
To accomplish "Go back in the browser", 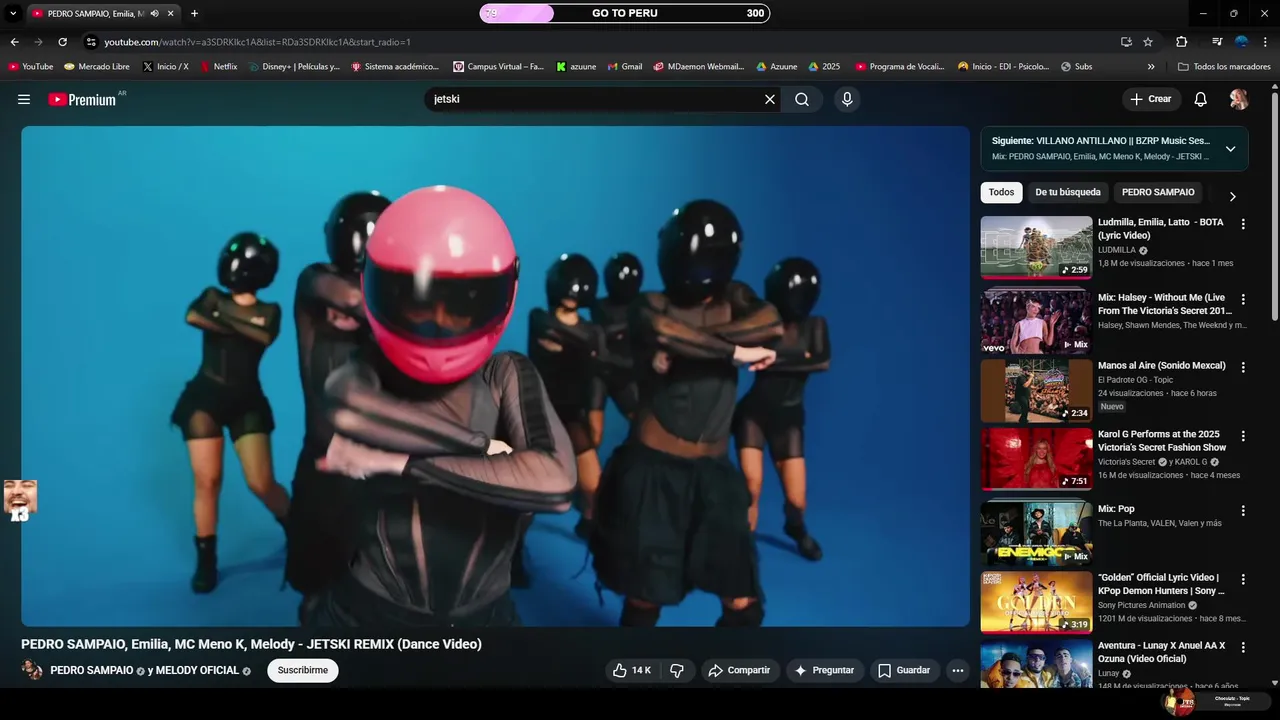I will coord(14,42).
